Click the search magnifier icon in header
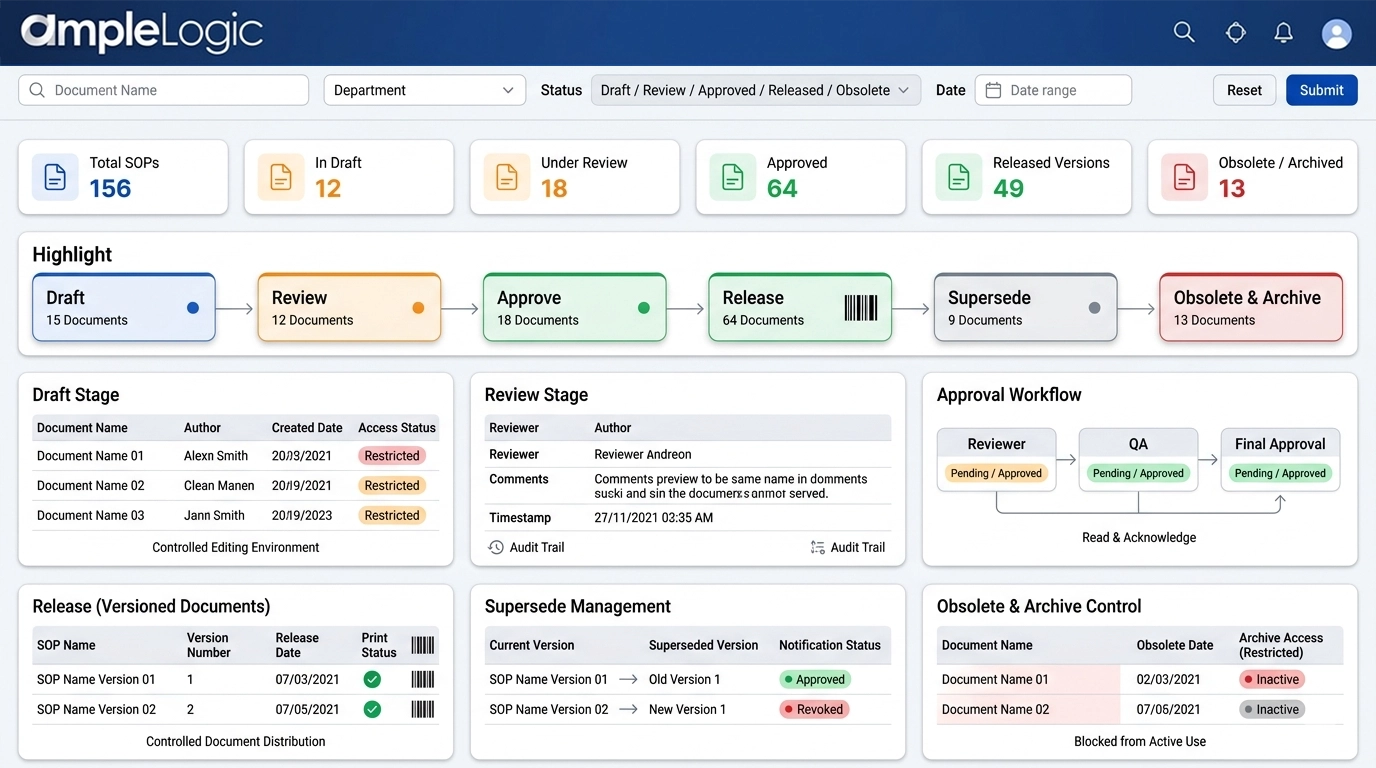Screen dimensions: 1376x768 click(1184, 33)
